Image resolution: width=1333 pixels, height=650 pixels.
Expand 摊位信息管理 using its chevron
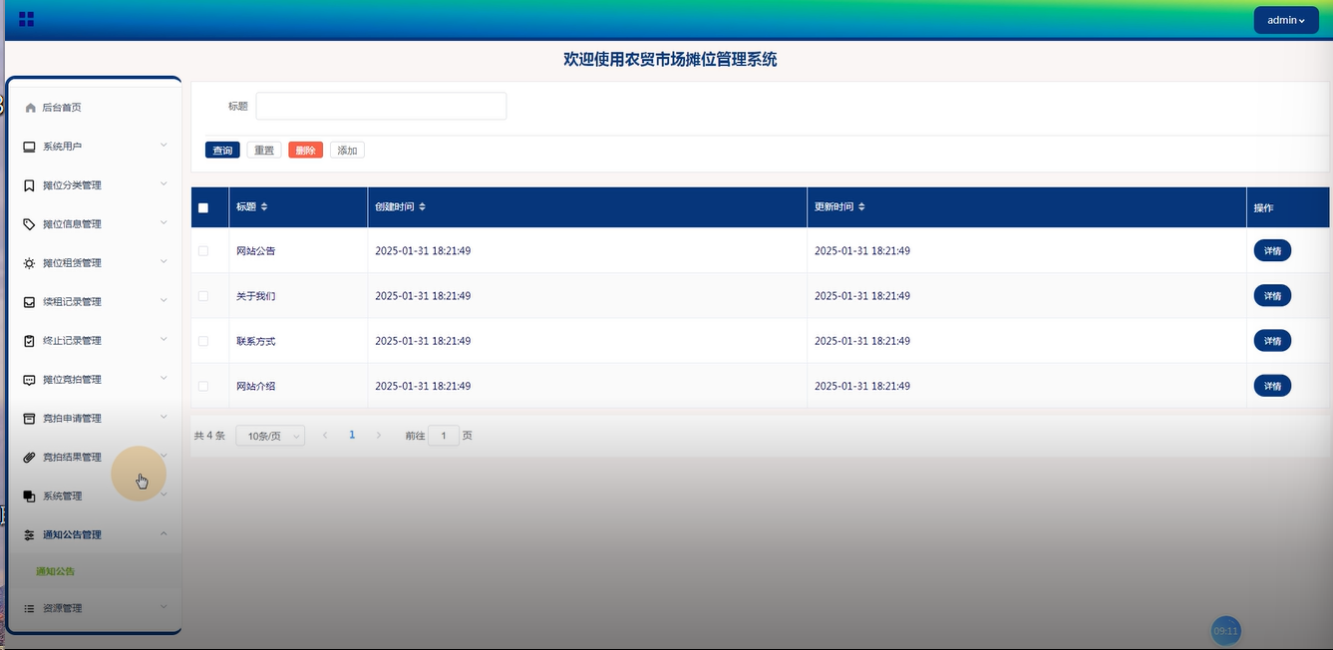164,223
